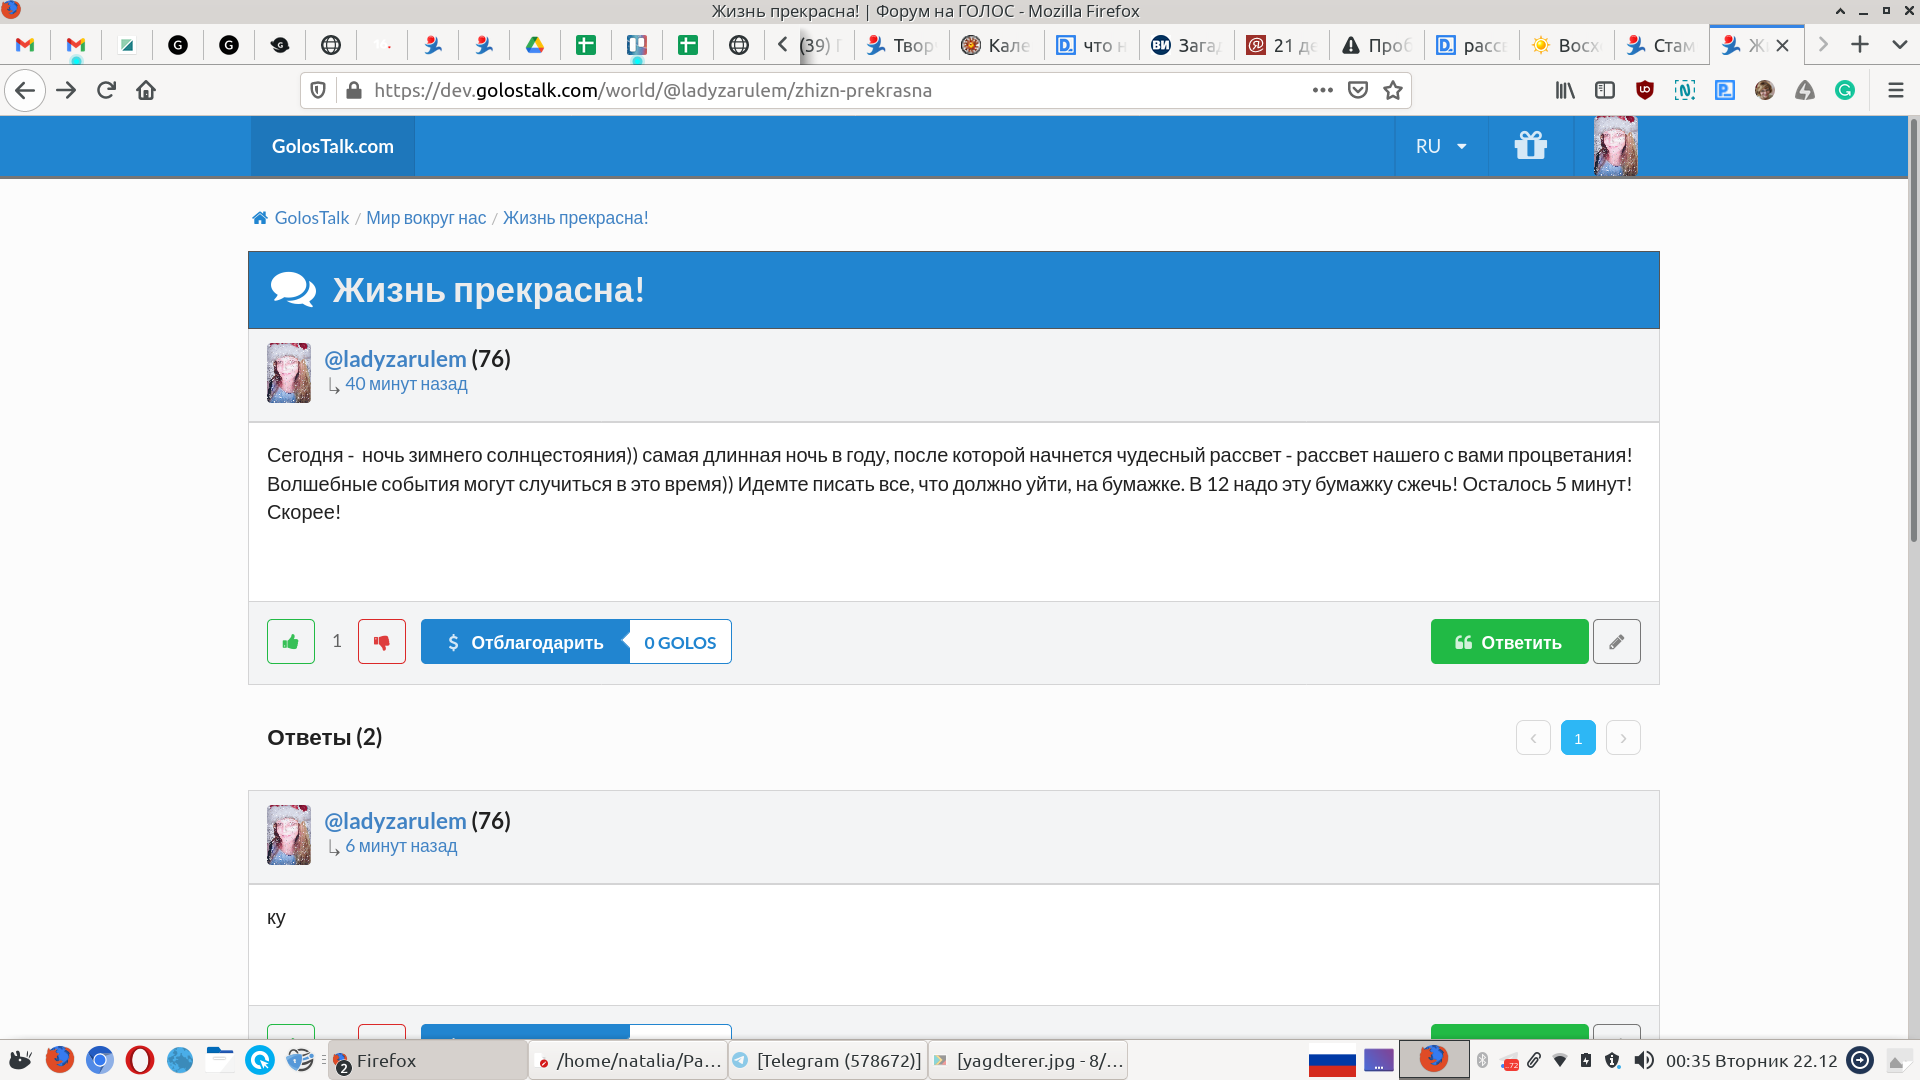Open the list all tabs chevron
Viewport: 1920px width, 1080px height.
(1899, 45)
